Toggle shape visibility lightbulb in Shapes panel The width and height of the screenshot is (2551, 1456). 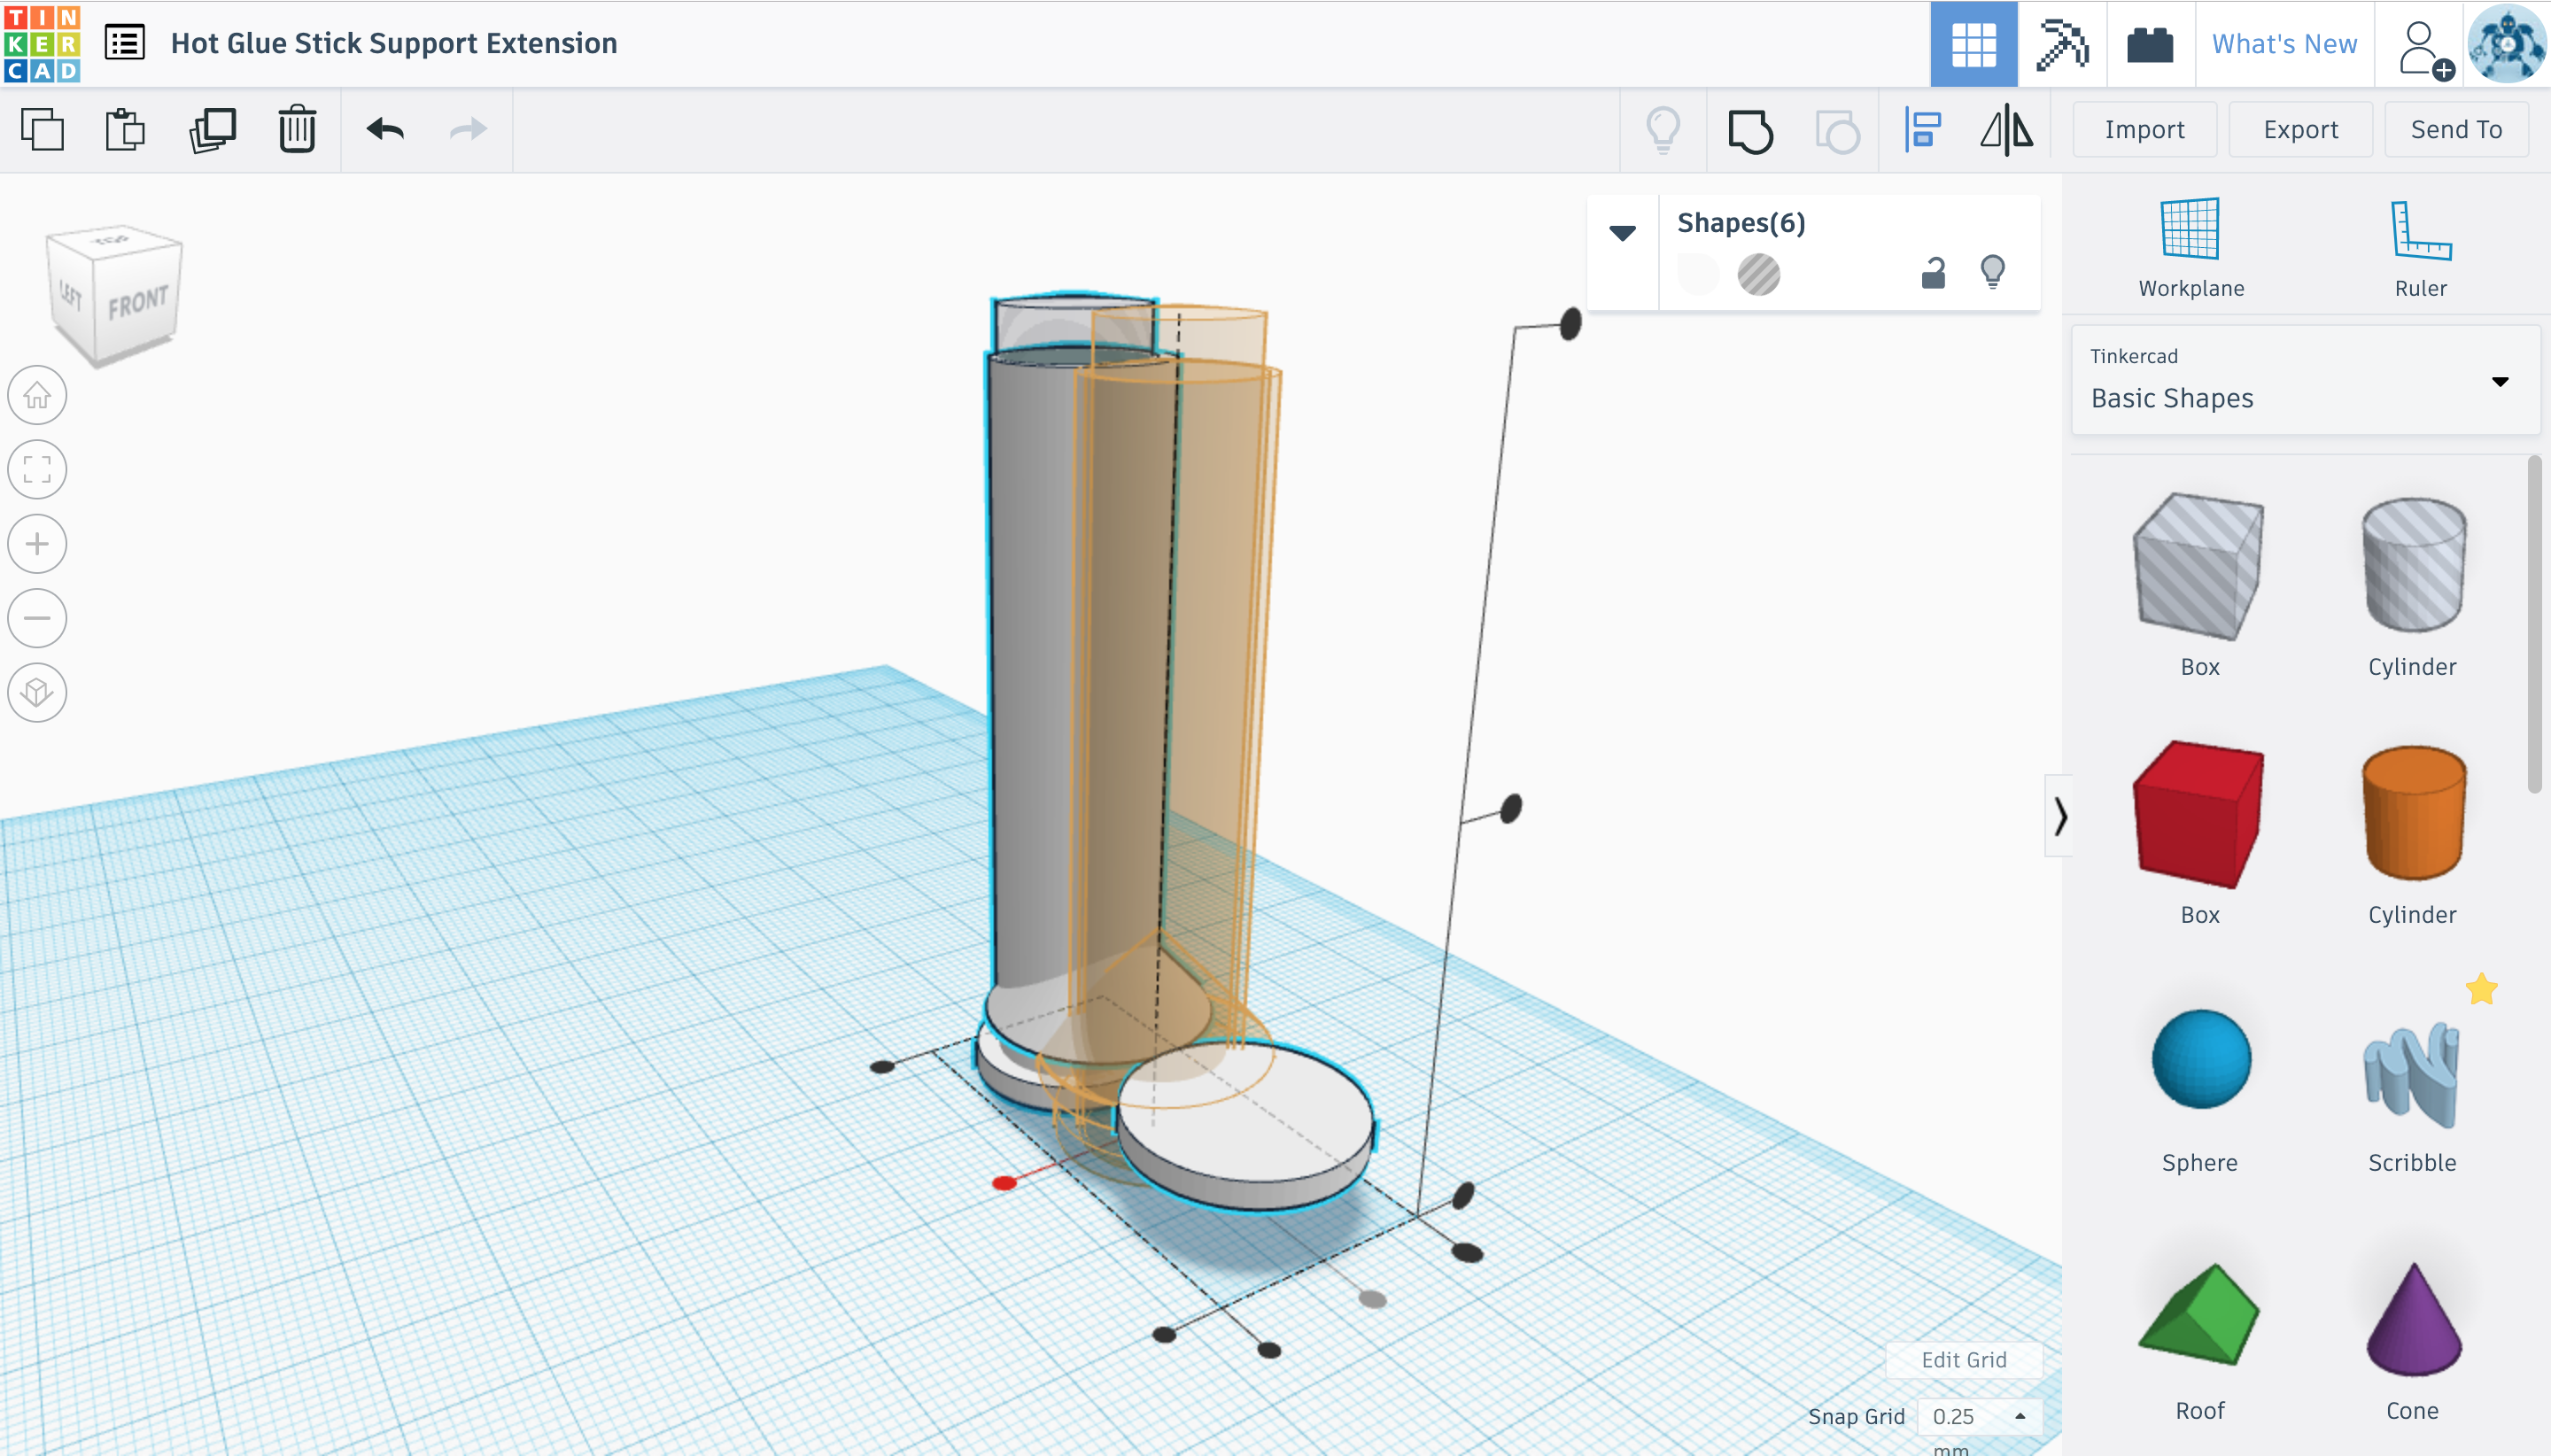click(x=1992, y=272)
